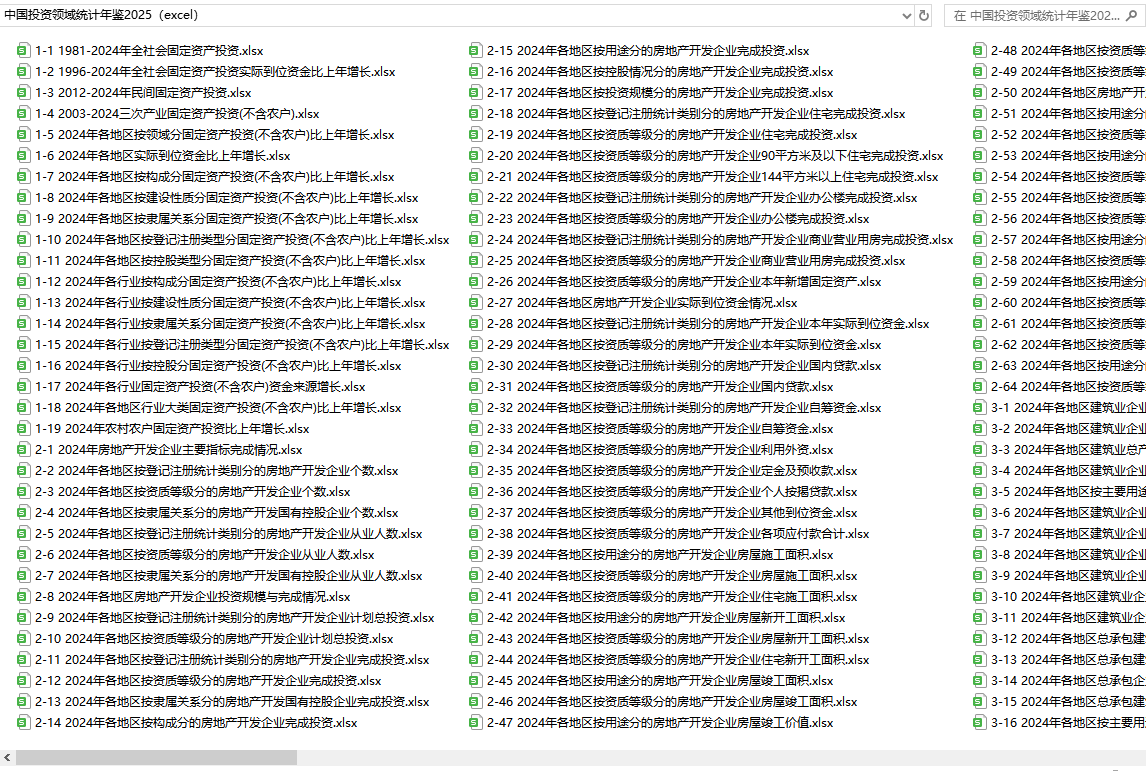1146x771 pixels.
Task: Click the icon of 2-47 按用途分的房地产开发企业房屋竣工价值
Action: click(475, 722)
